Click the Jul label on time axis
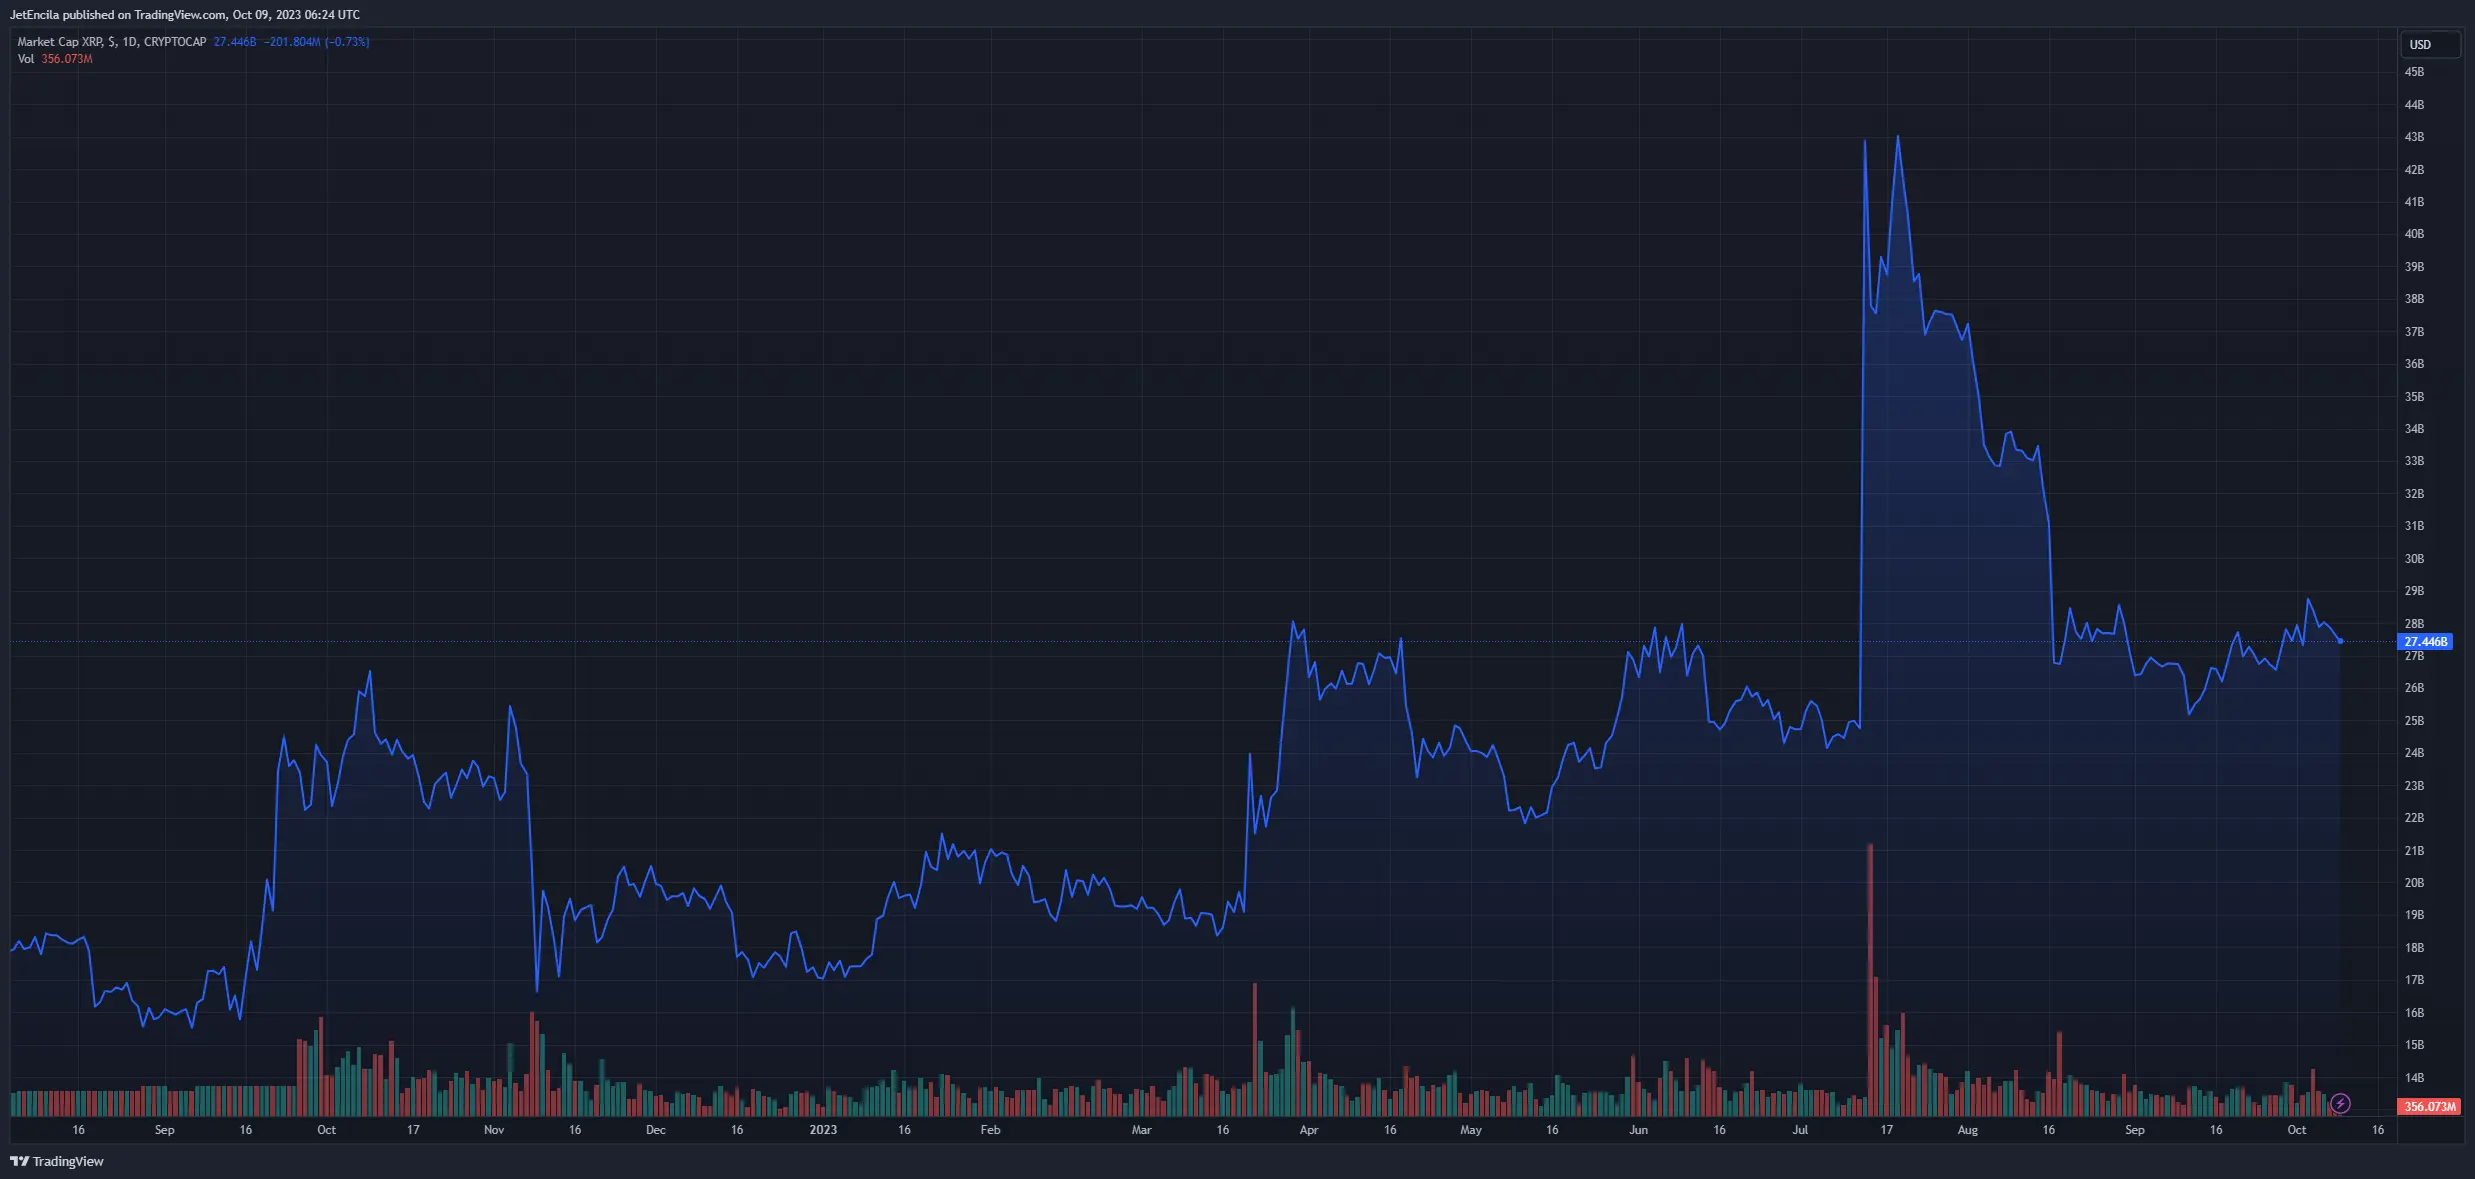This screenshot has height=1179, width=2475. tap(1800, 1130)
